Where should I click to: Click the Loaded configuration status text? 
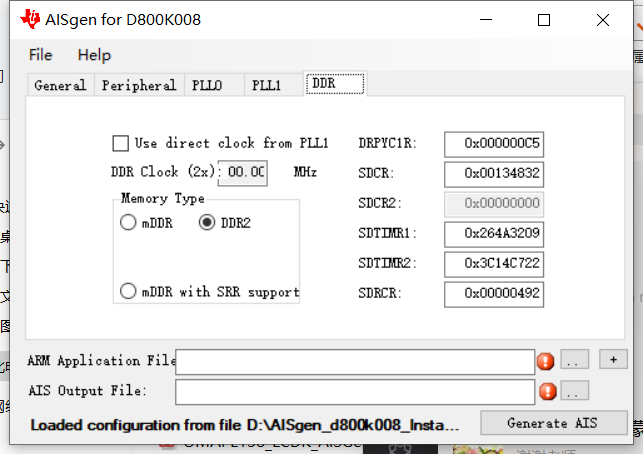(x=244, y=425)
